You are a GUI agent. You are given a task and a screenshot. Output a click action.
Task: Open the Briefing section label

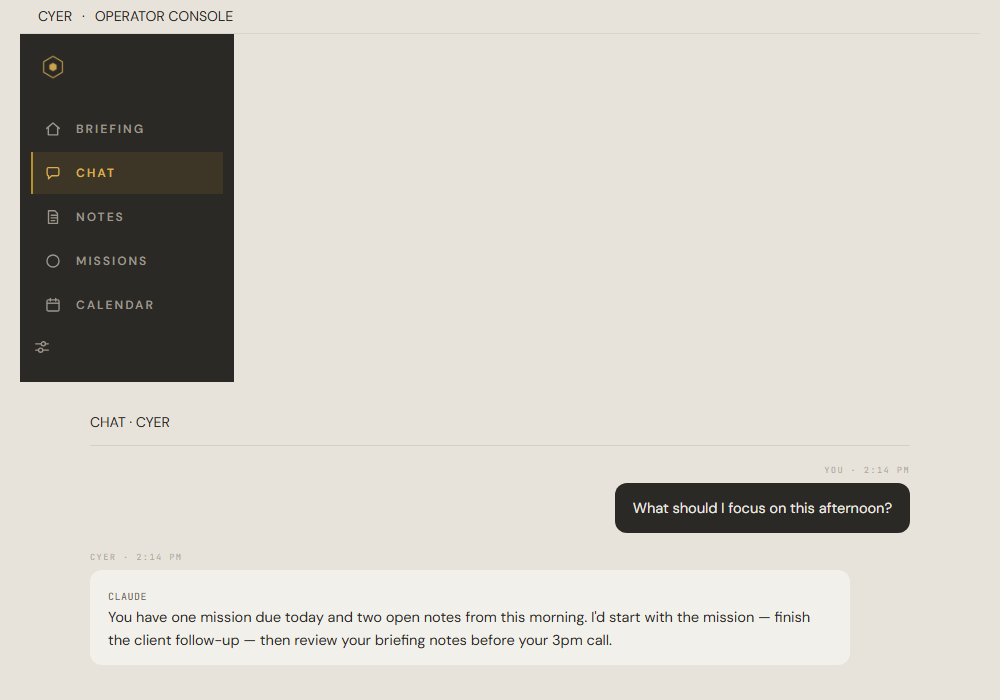pyautogui.click(x=110, y=129)
